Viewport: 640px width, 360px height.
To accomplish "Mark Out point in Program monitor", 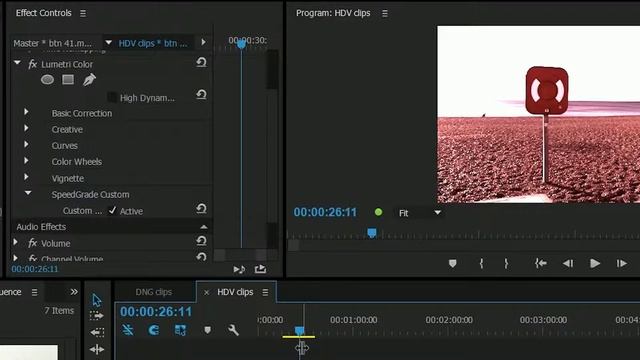I will pyautogui.click(x=506, y=264).
